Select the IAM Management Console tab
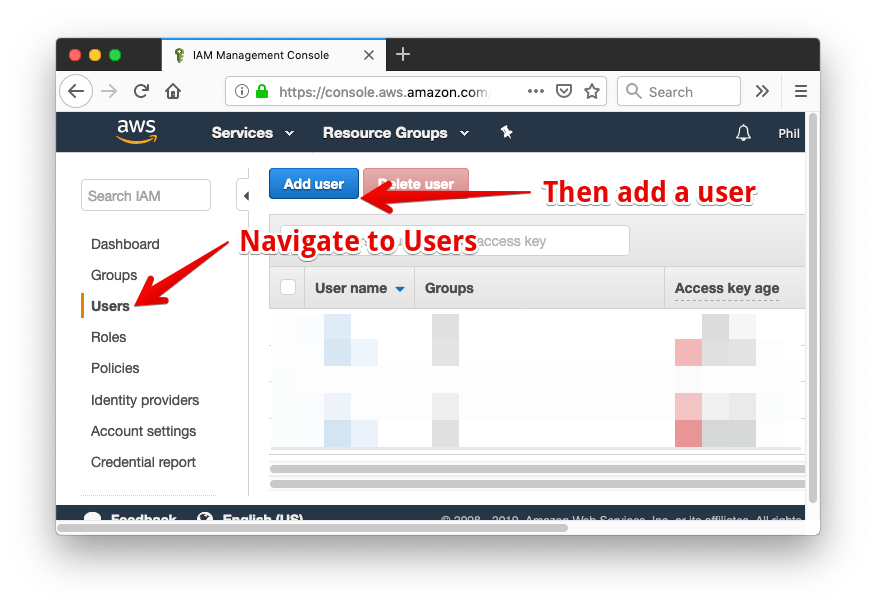Viewport: 876px width, 609px height. coord(274,55)
